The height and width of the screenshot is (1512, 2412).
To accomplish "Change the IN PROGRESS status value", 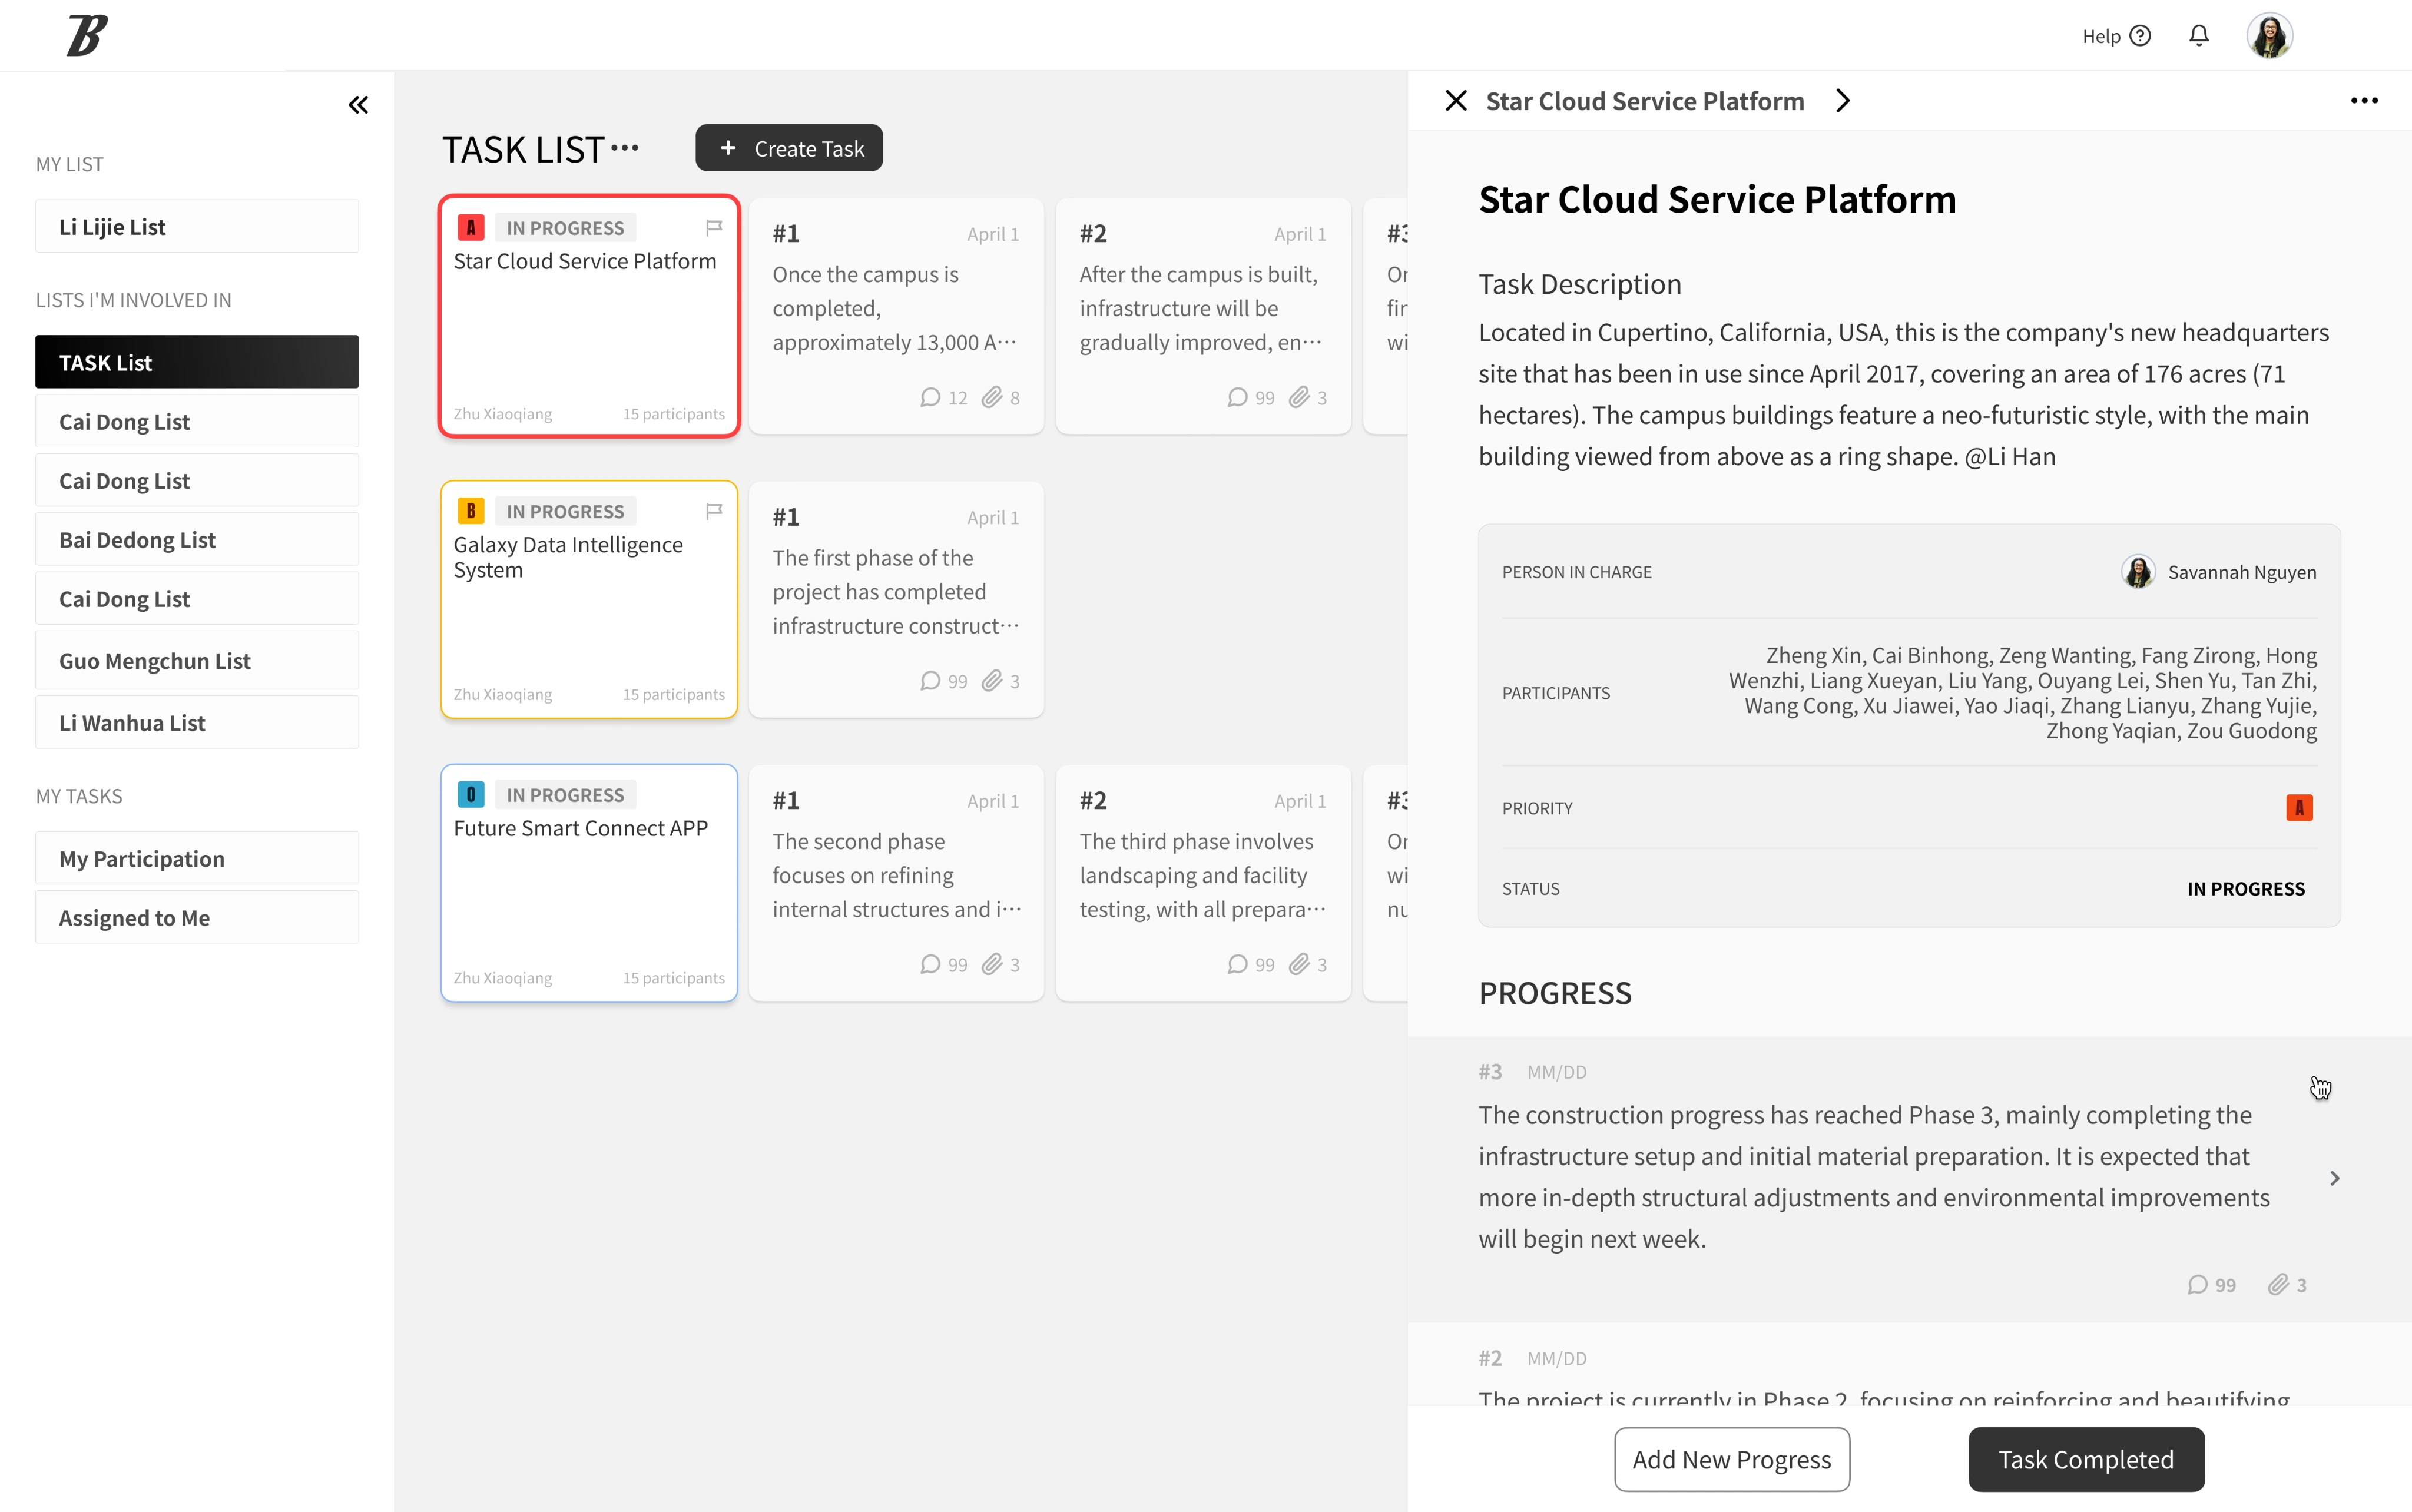I will (2245, 889).
